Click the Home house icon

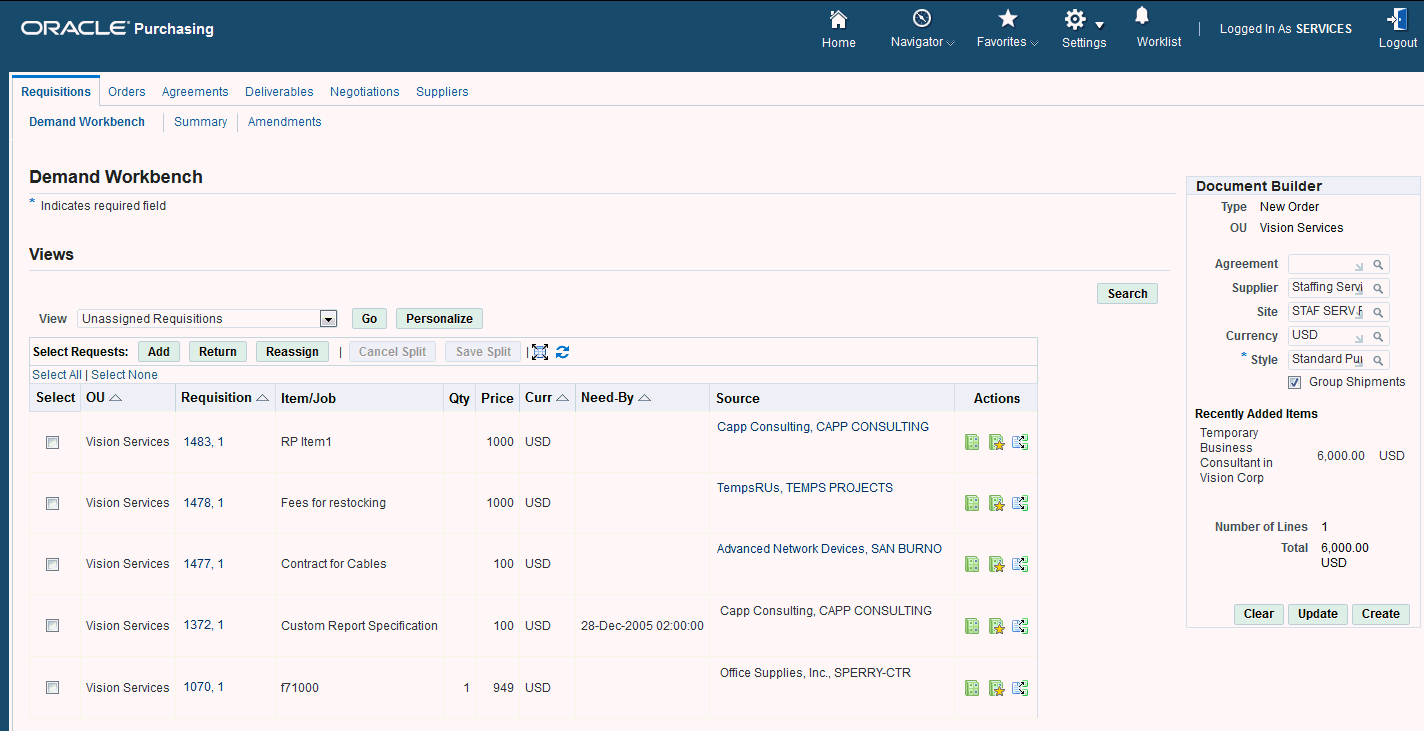pos(838,19)
